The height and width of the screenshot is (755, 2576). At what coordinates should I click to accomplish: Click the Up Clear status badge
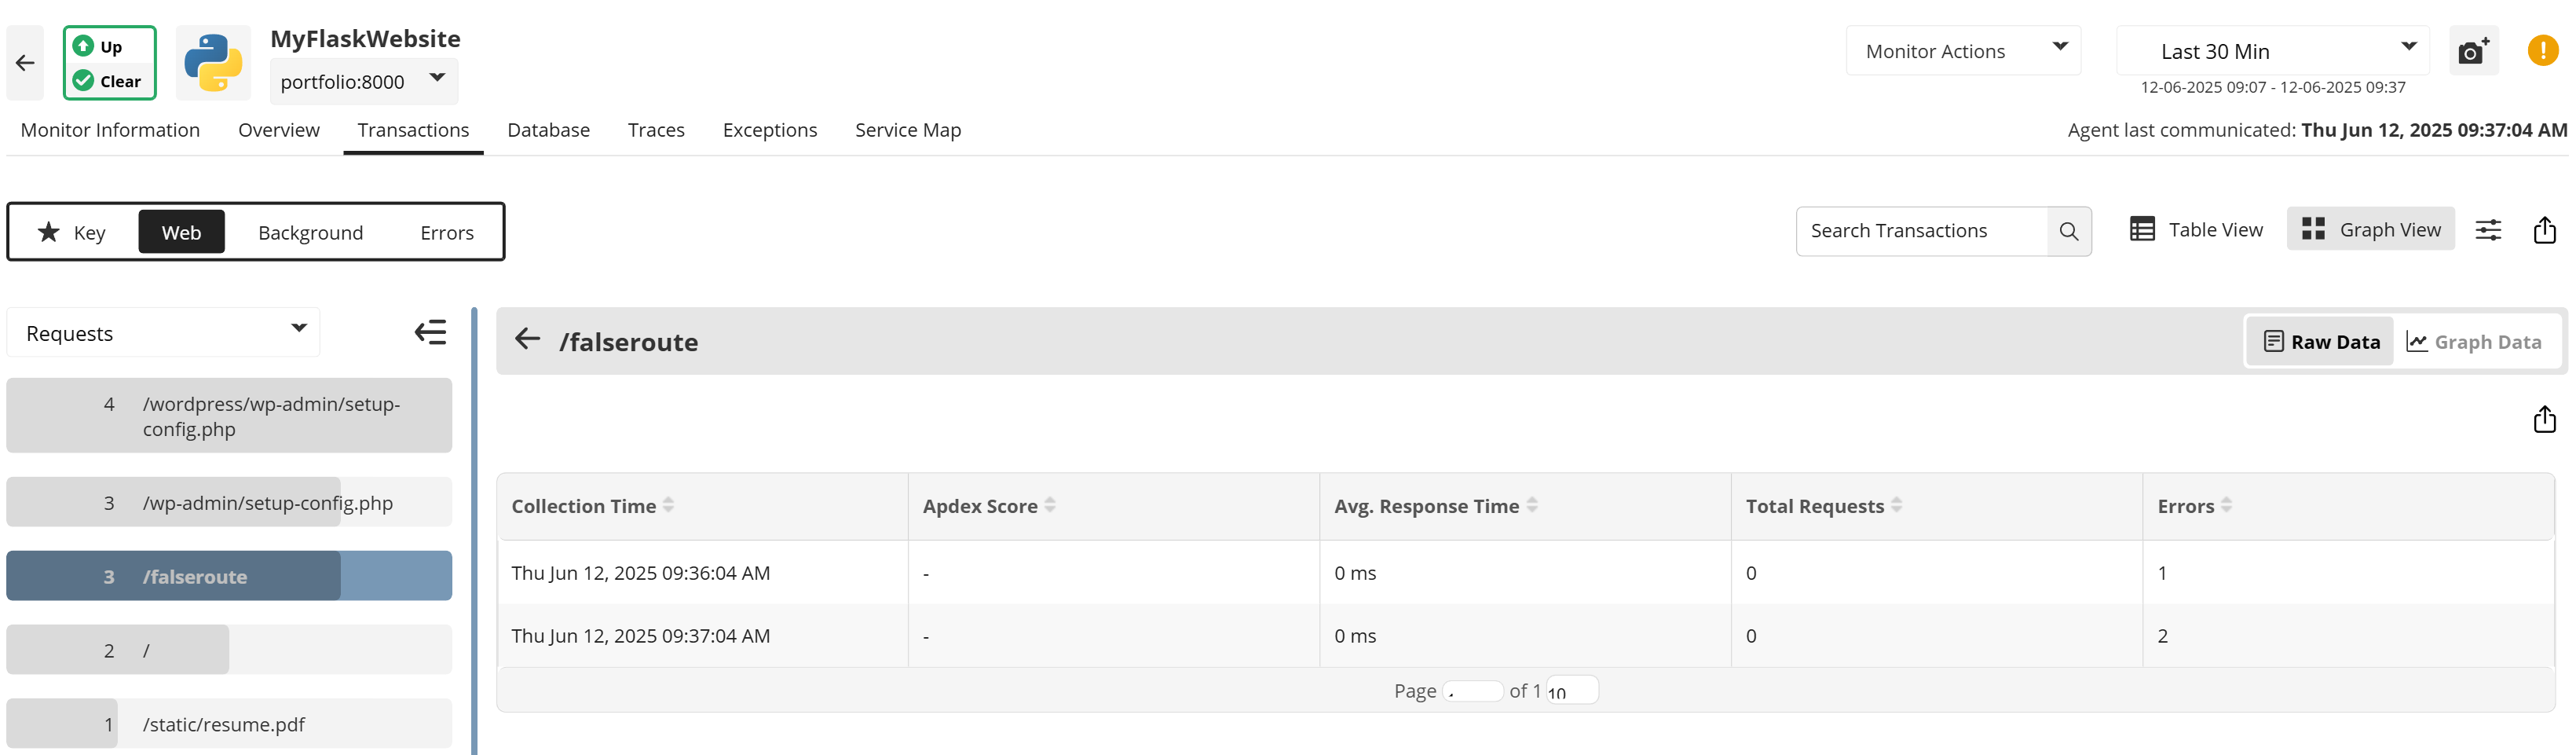pos(110,63)
